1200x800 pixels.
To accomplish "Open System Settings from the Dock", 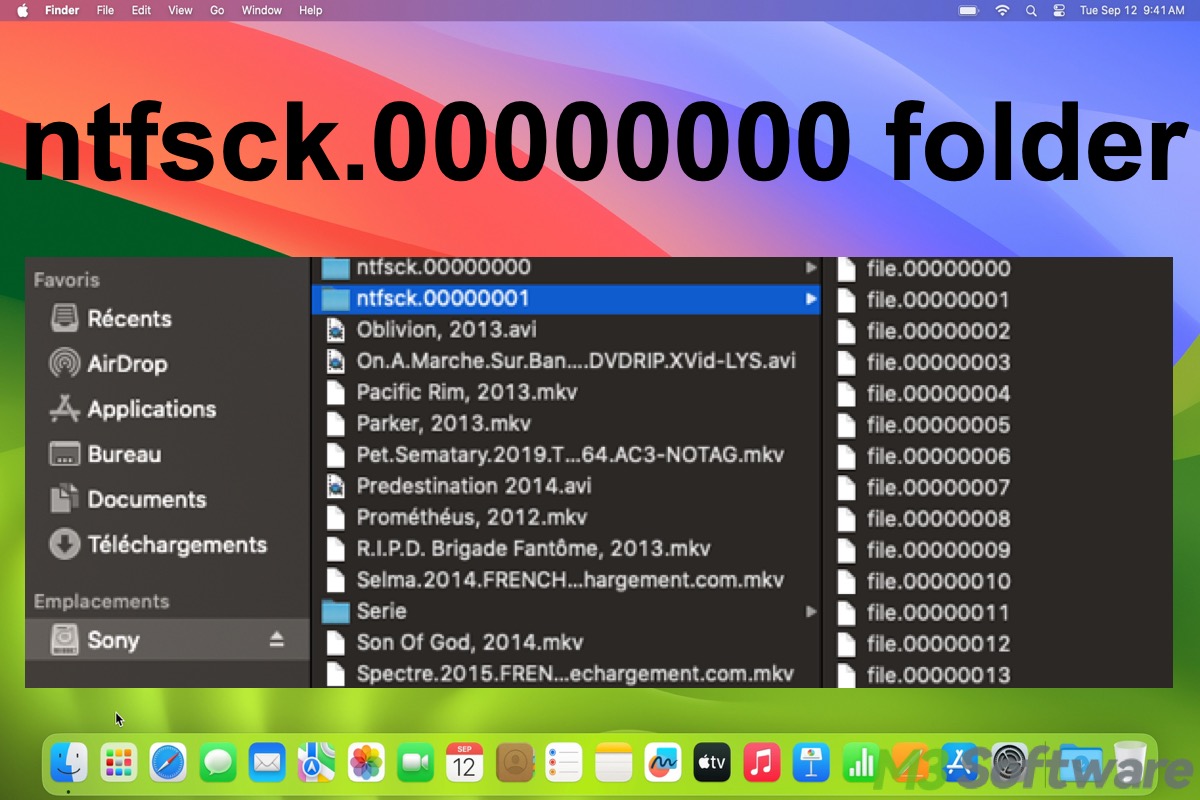I will [1010, 762].
